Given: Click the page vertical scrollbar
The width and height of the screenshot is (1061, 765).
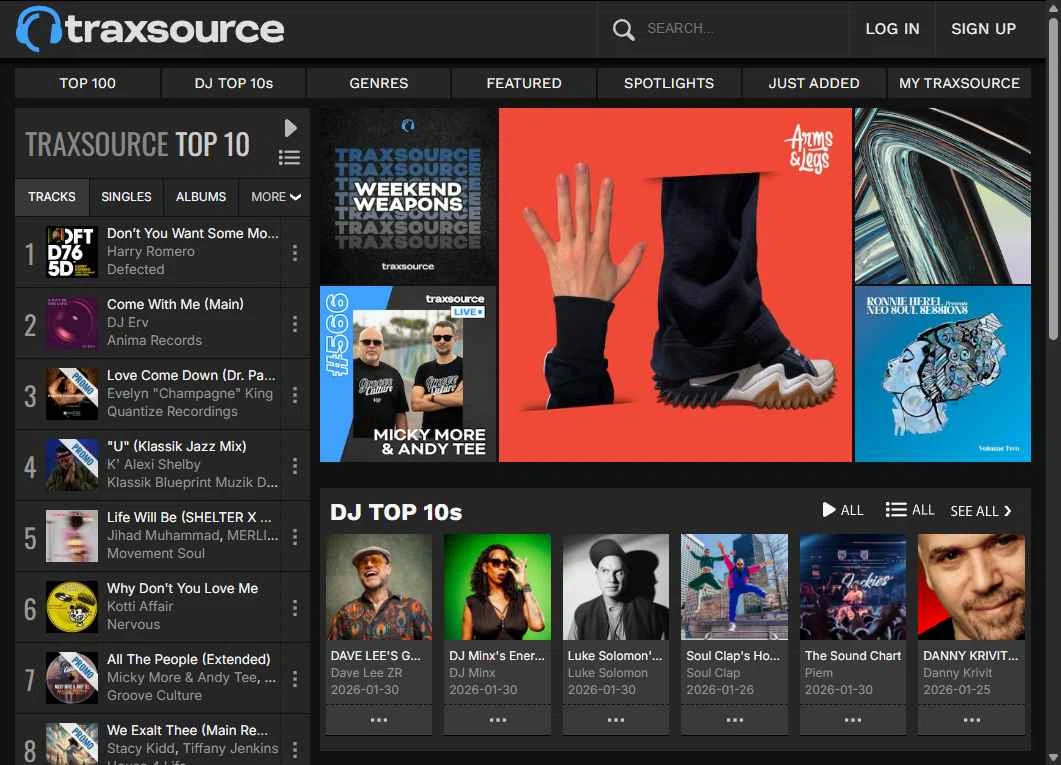Looking at the screenshot, I should (1053, 179).
